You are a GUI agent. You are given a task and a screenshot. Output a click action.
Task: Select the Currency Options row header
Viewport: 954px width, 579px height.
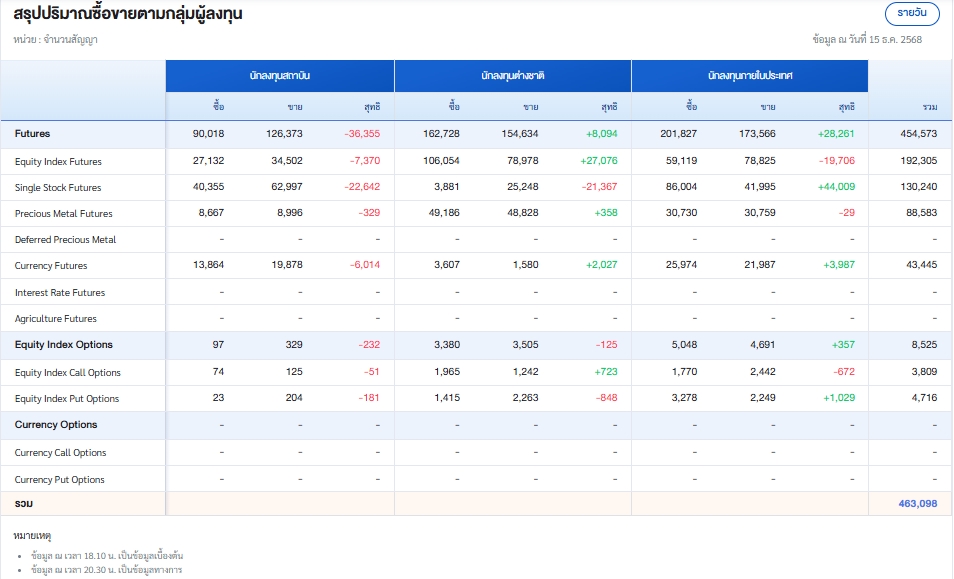(x=56, y=425)
